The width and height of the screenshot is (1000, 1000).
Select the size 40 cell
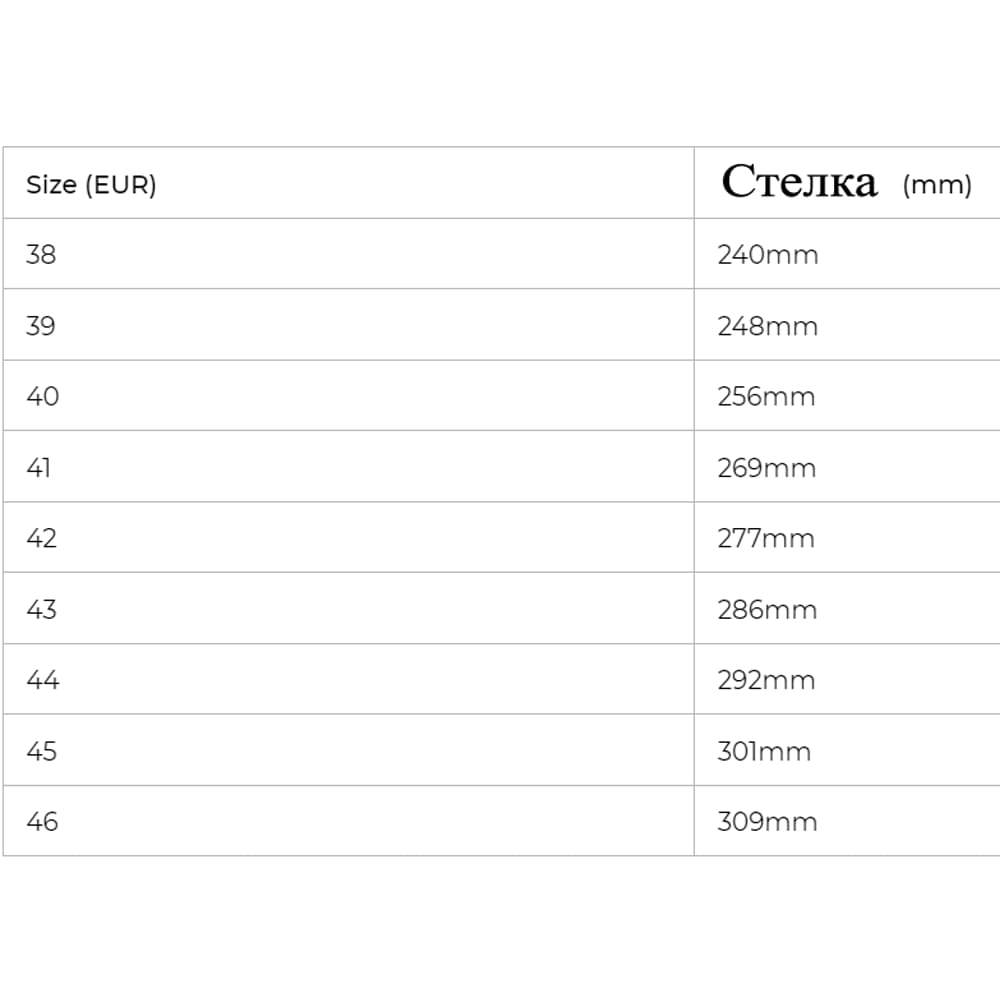[42, 397]
